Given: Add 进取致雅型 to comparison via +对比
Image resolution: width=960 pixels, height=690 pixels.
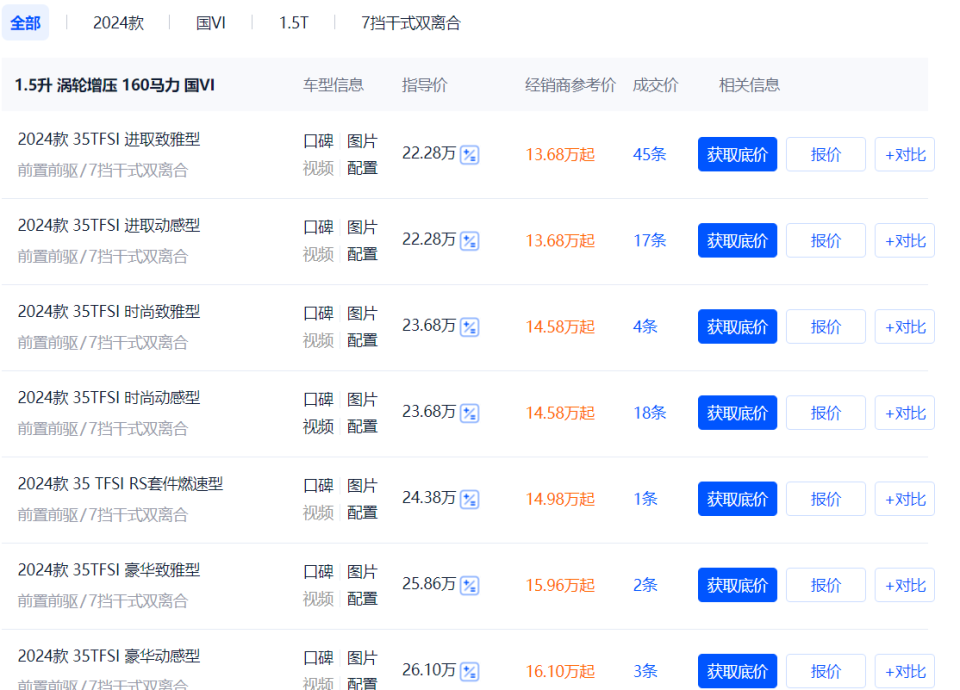Looking at the screenshot, I should [x=904, y=154].
